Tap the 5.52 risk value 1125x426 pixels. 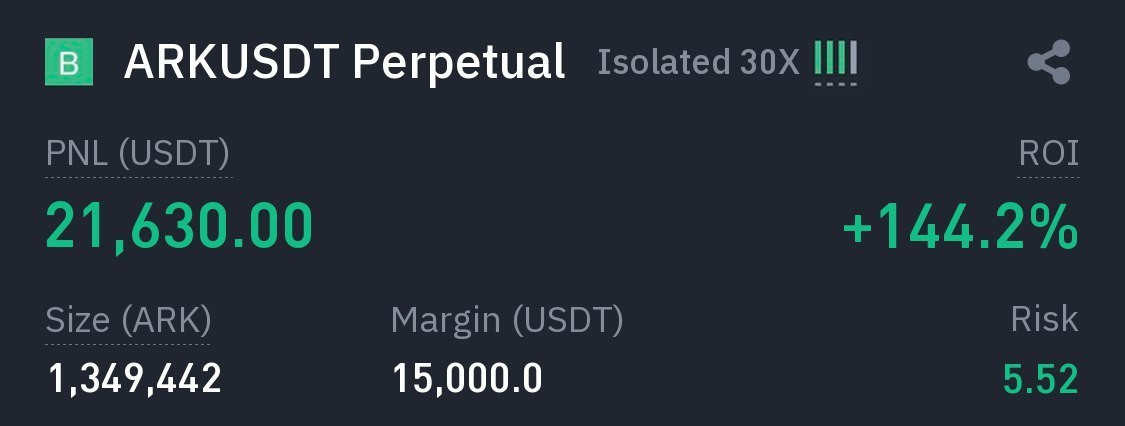(1041, 379)
